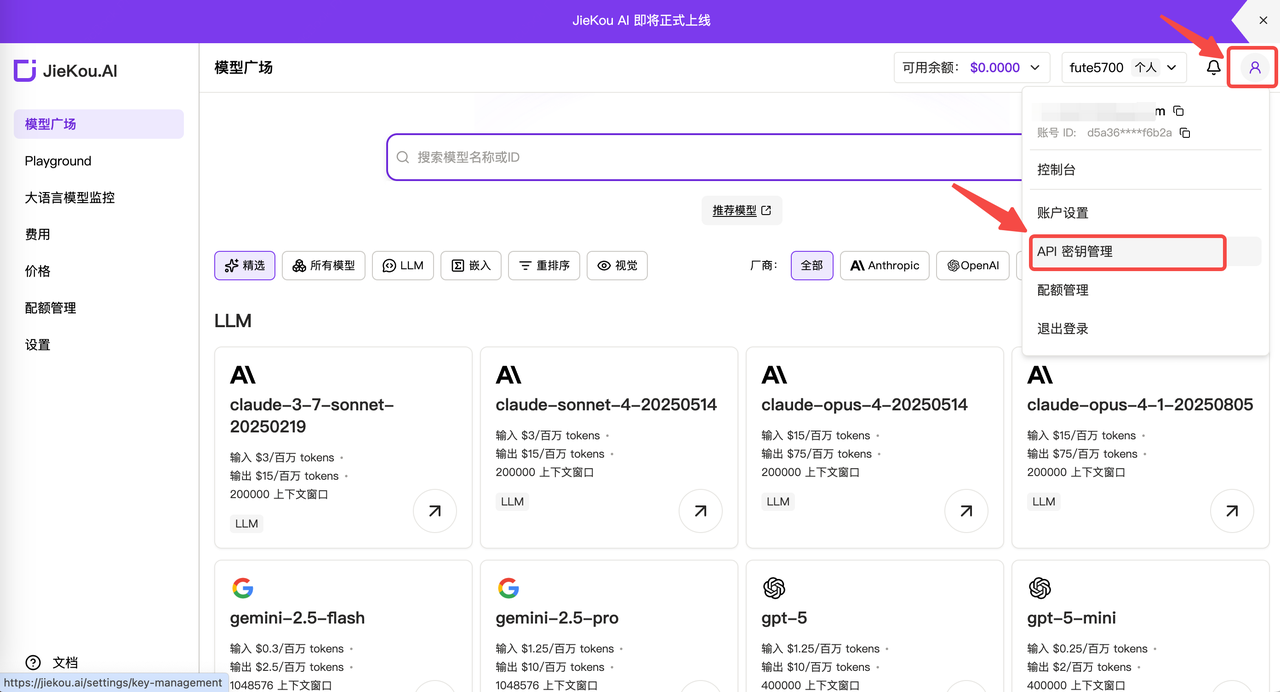Screen dimensions: 1280x692
Task: Filter models by LLM type
Action: pyautogui.click(x=403, y=265)
